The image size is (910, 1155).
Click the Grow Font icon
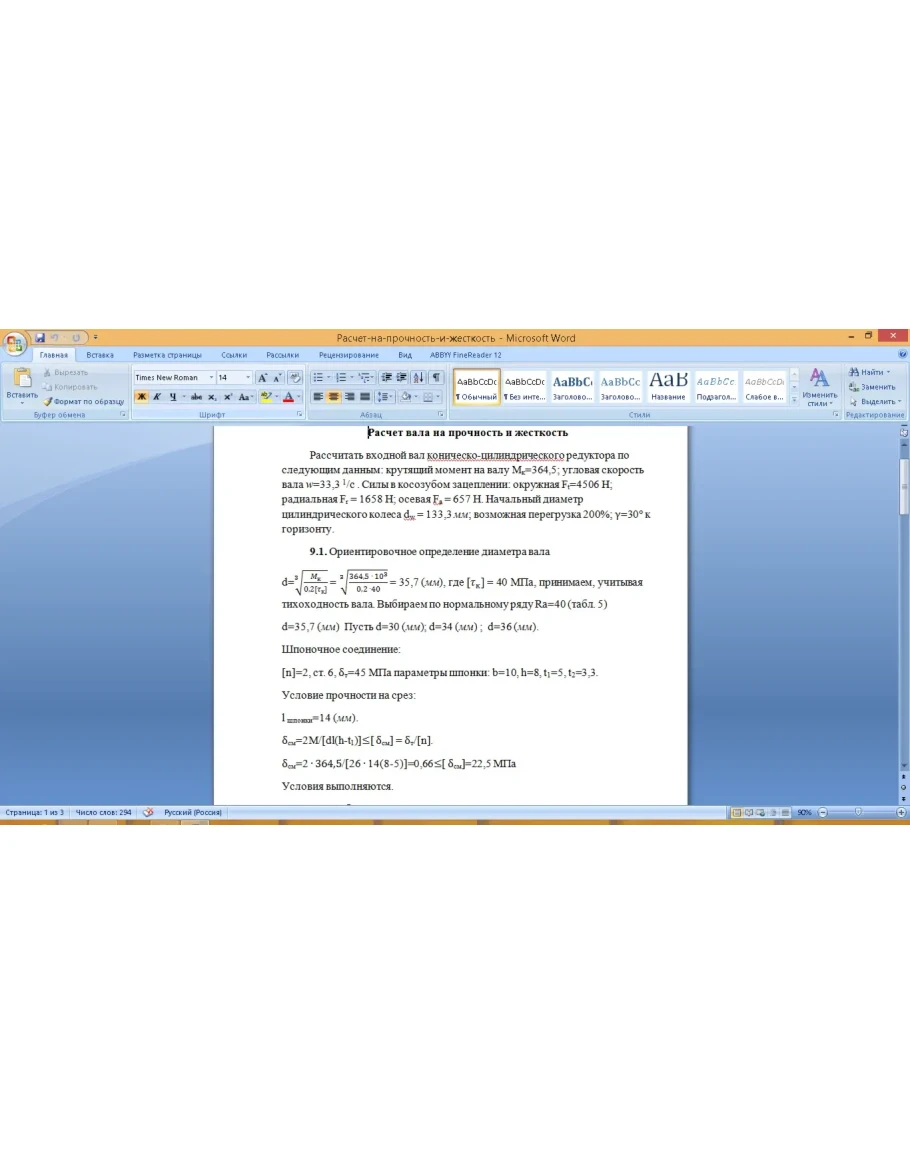pos(263,378)
